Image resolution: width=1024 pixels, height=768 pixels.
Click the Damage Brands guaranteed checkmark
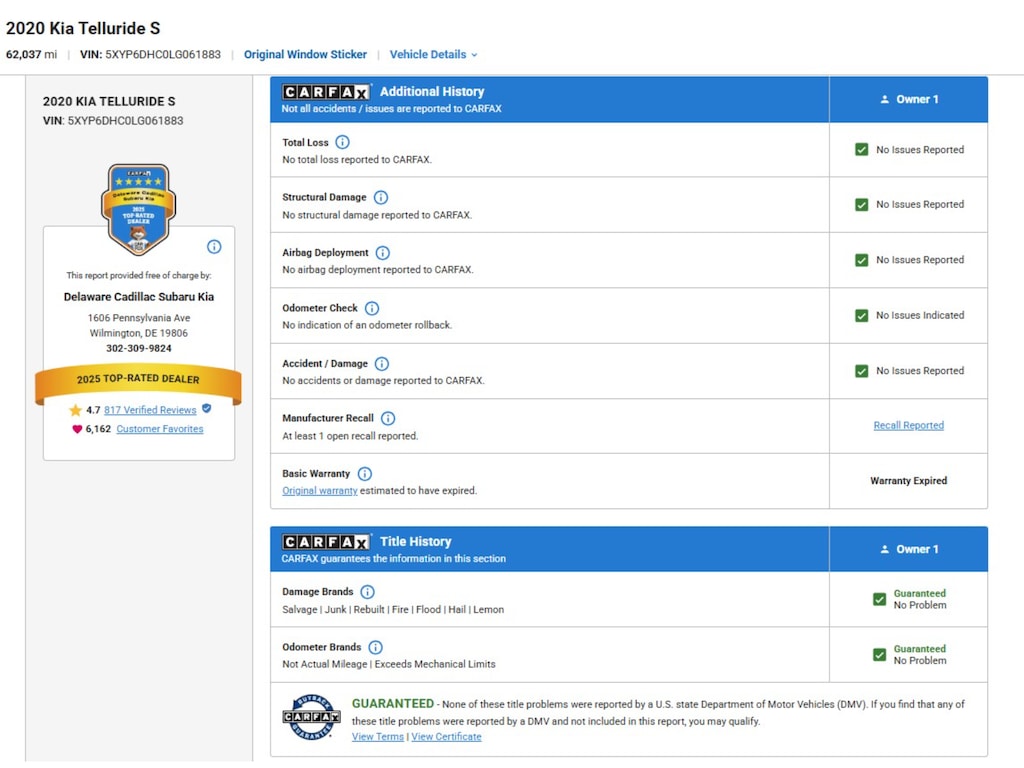(x=880, y=599)
